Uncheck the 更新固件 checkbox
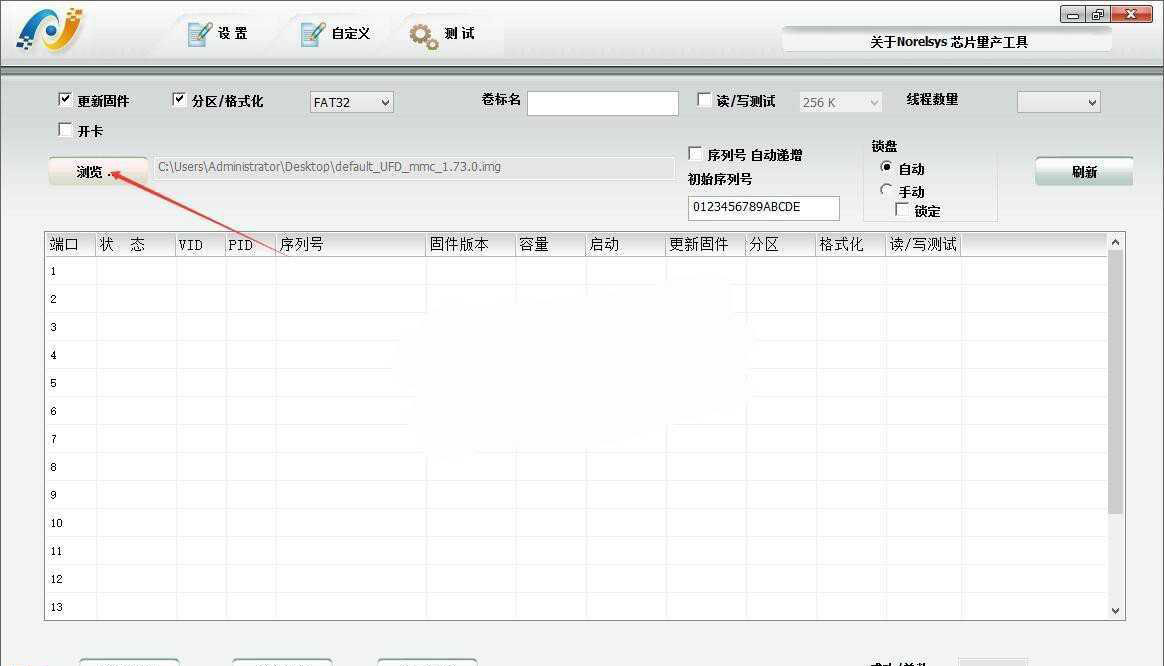 click(66, 100)
